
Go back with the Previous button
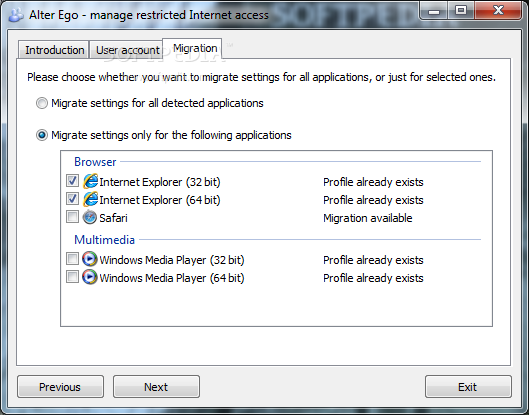(x=60, y=387)
